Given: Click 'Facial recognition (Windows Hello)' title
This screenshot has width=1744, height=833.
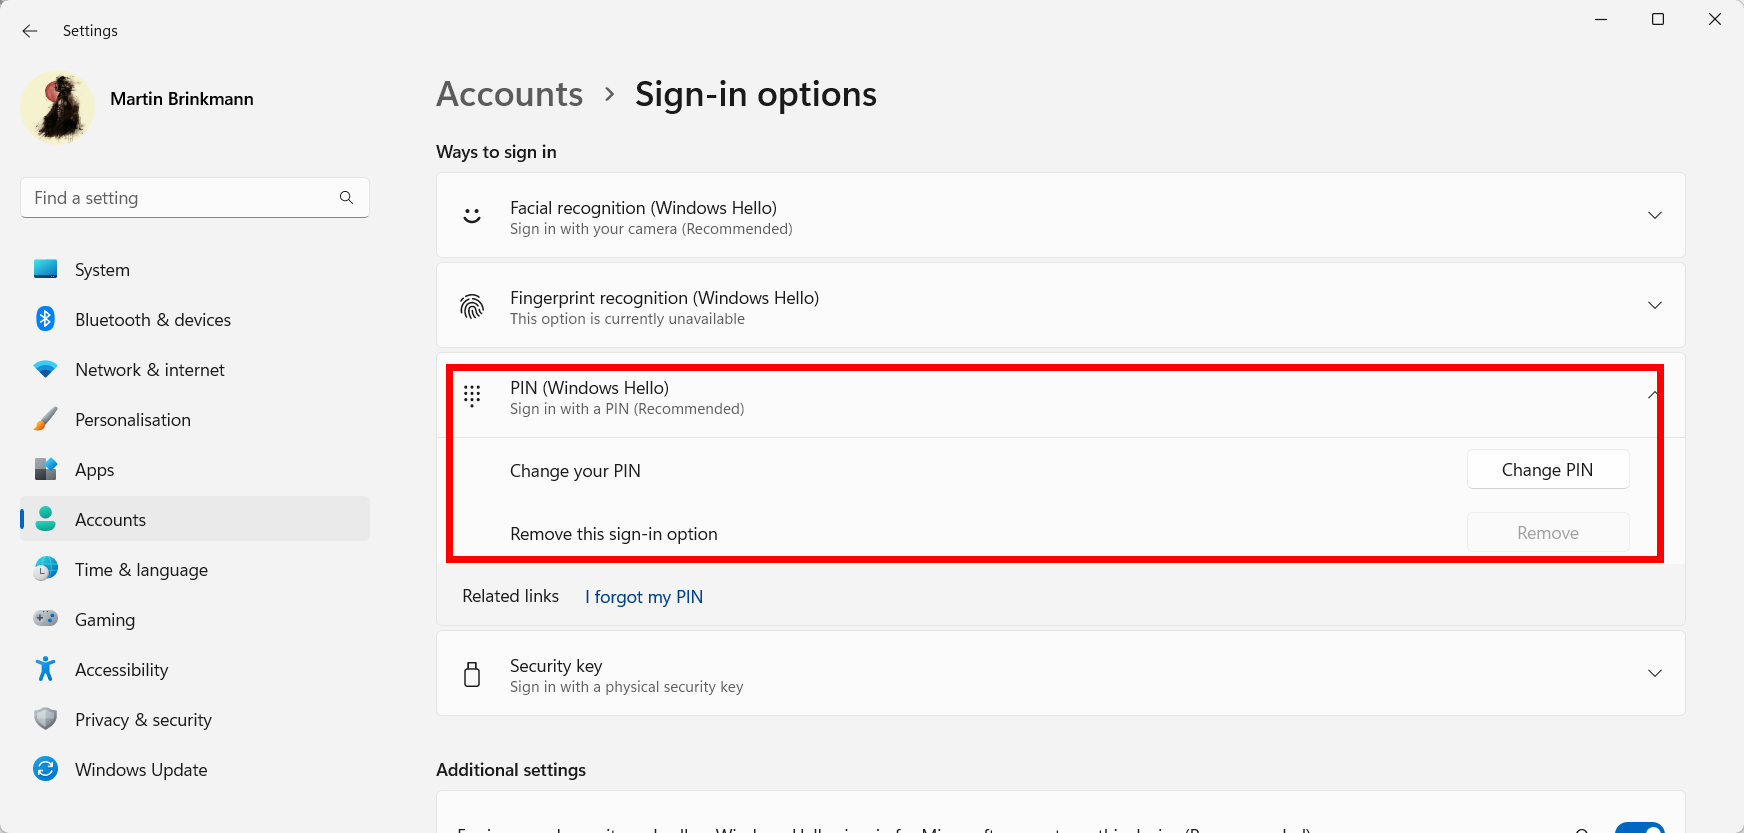Looking at the screenshot, I should 643,208.
